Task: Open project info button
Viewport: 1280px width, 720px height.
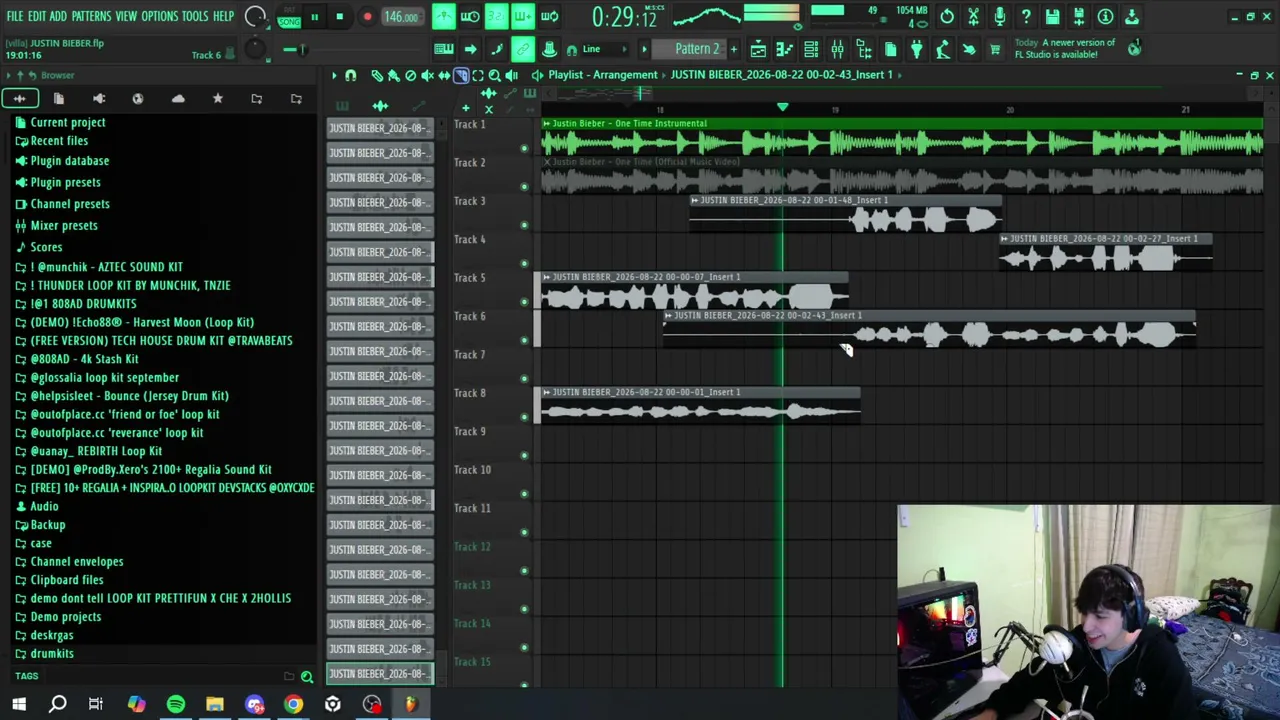Action: tap(1105, 17)
